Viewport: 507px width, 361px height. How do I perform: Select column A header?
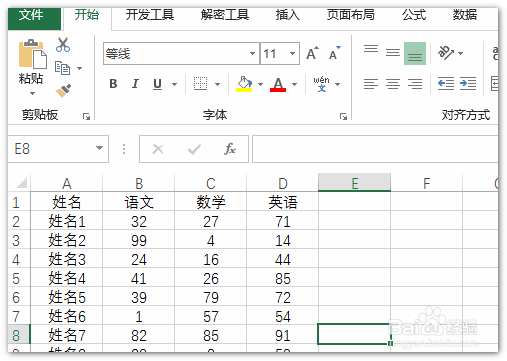pos(67,183)
